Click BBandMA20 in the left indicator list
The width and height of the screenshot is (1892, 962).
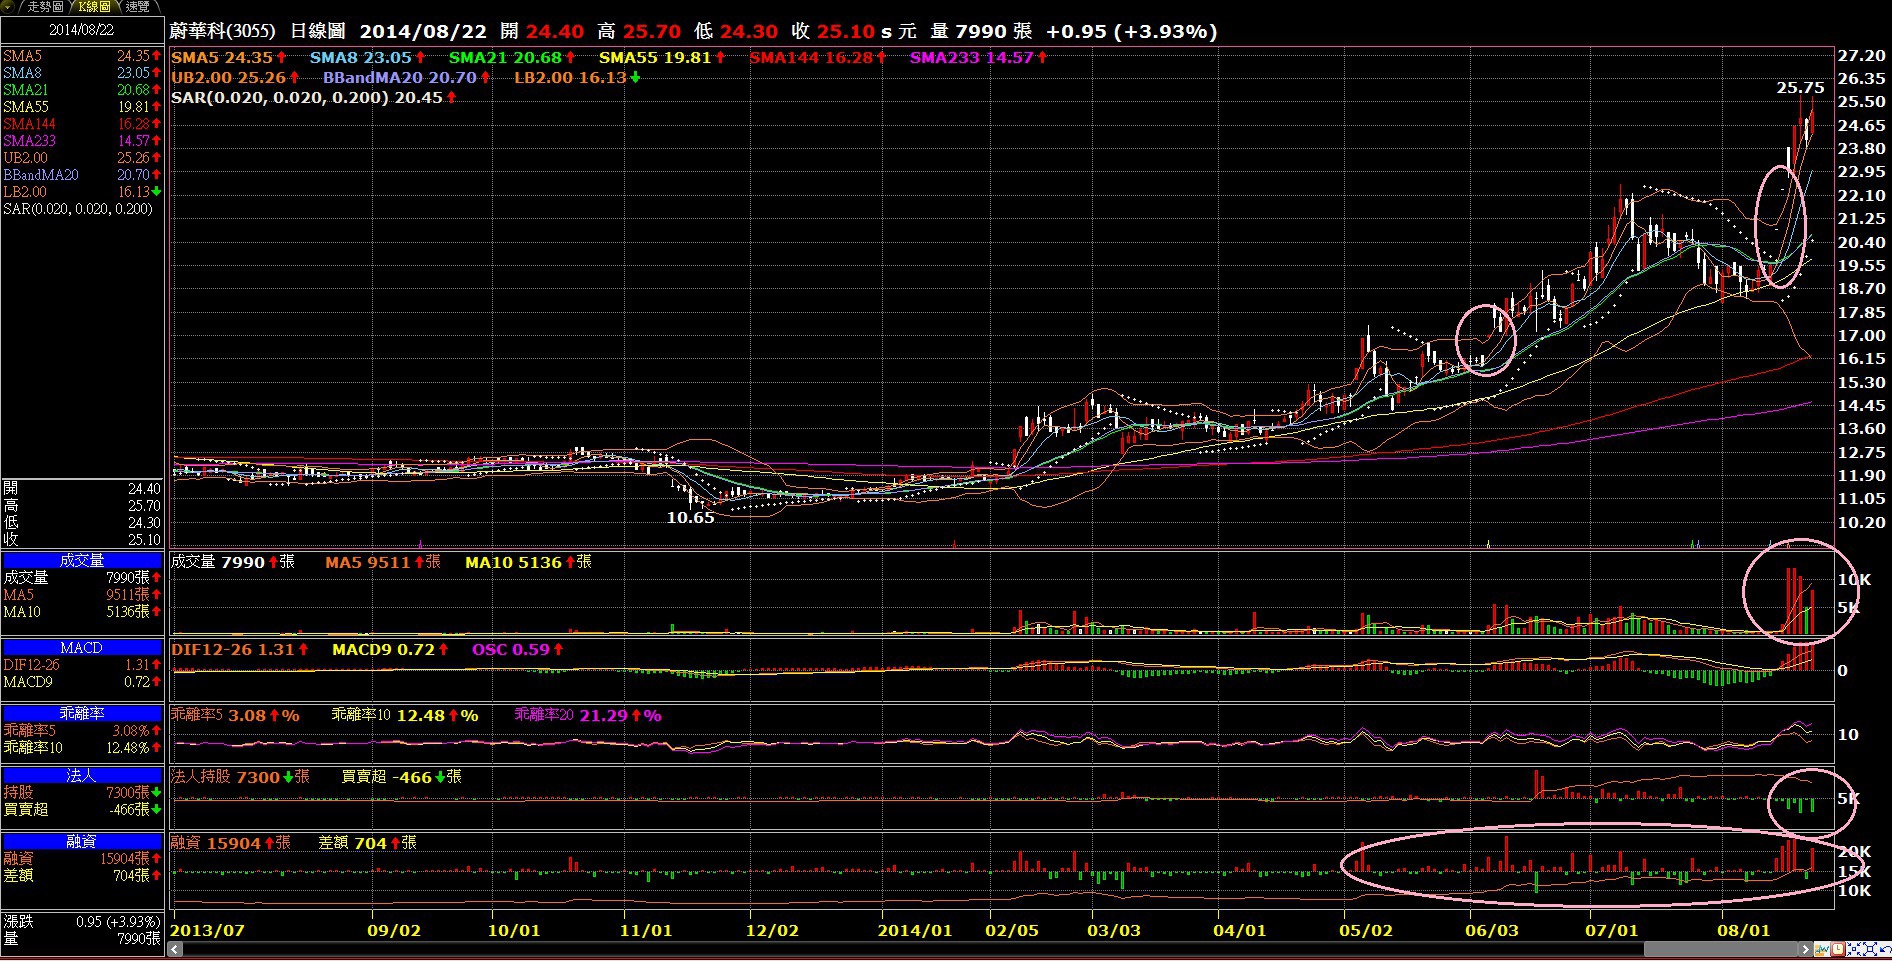(40, 175)
